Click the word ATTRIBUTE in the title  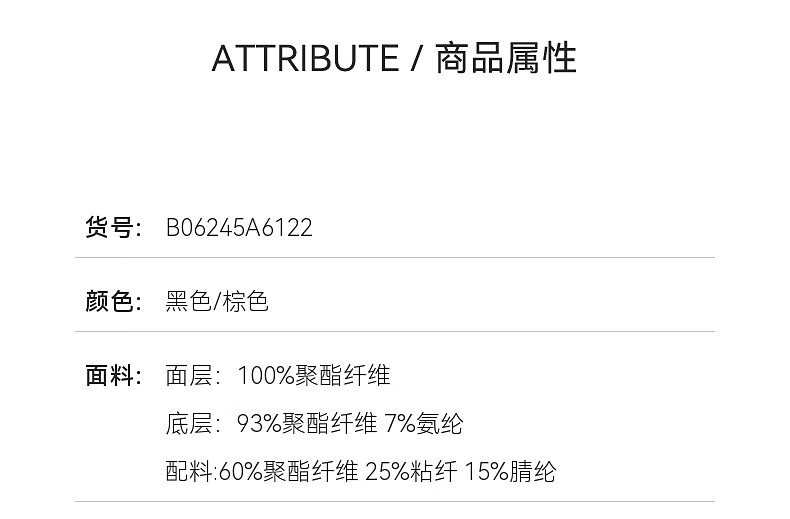[305, 58]
